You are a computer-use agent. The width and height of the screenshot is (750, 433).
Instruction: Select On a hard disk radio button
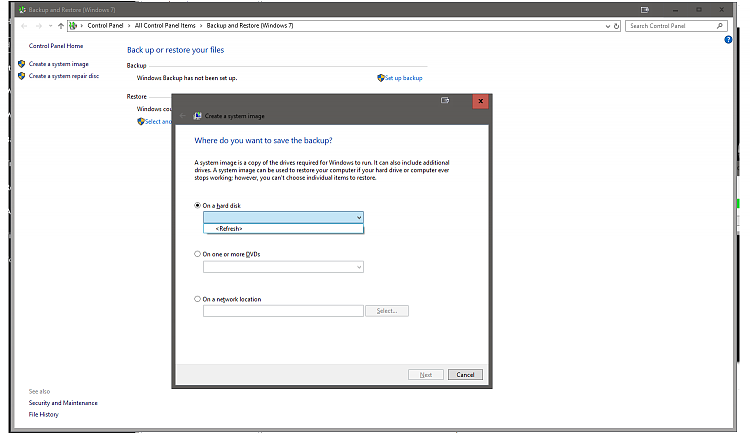197,205
